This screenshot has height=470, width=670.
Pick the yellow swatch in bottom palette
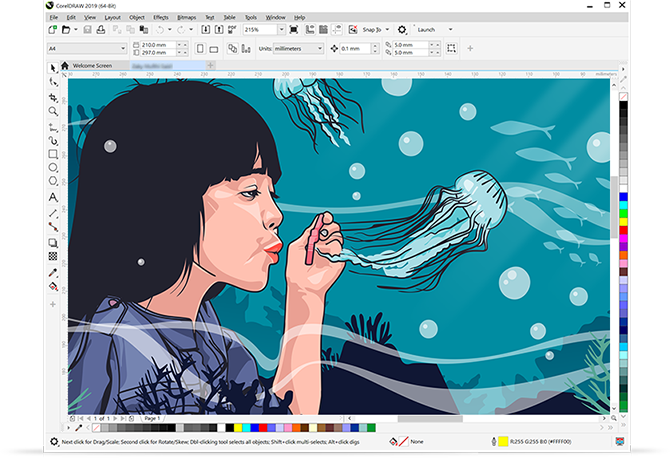coord(238,427)
